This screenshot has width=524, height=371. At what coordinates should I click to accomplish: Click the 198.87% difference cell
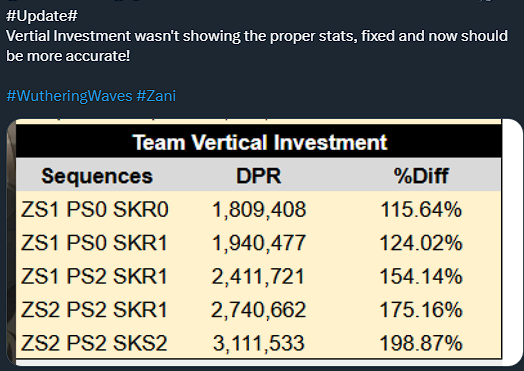[421, 343]
